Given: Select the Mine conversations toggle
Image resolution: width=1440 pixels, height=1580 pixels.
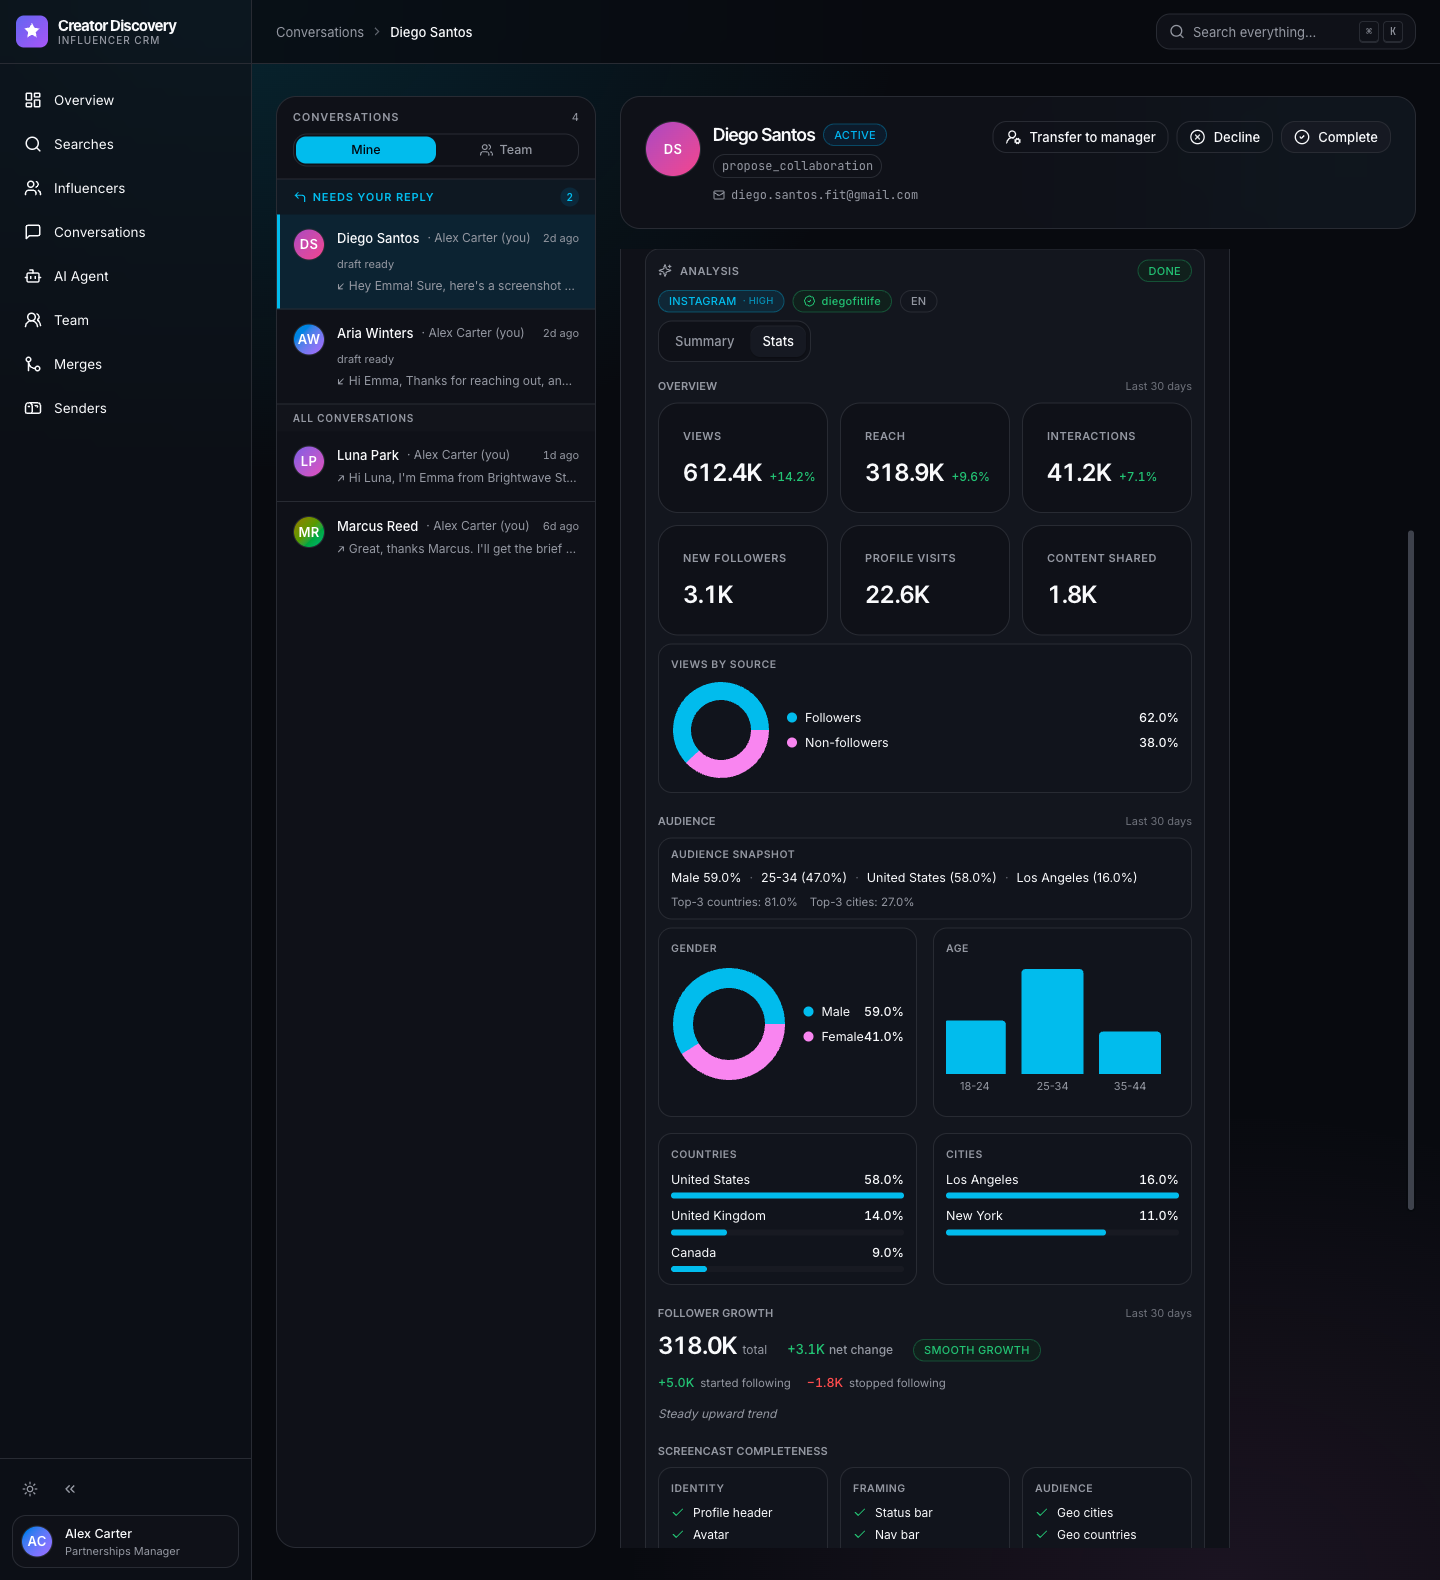Looking at the screenshot, I should 366,150.
